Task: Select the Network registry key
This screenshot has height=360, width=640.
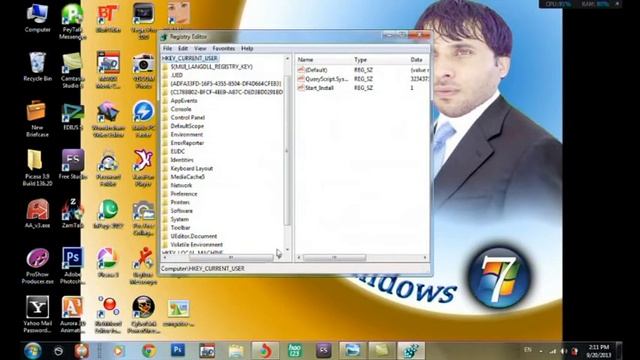Action: point(181,185)
